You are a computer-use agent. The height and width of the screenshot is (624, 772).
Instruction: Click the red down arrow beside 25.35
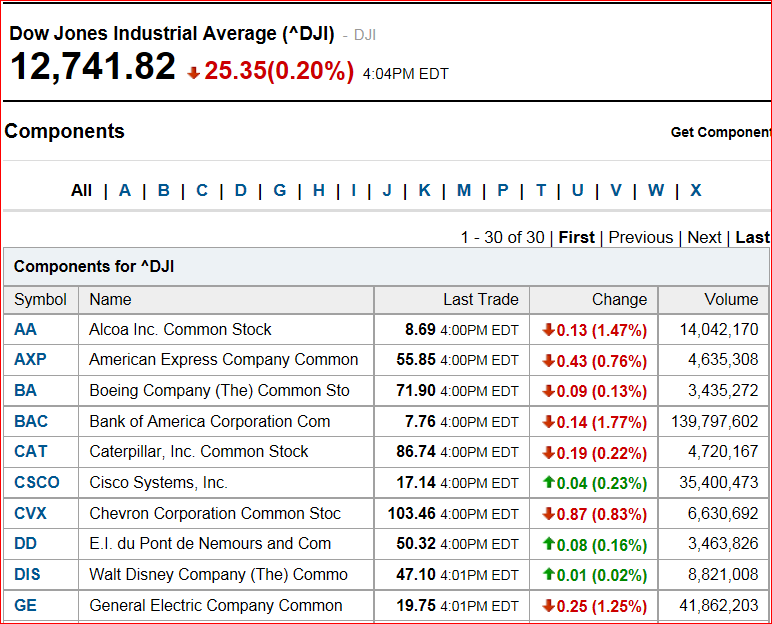193,73
